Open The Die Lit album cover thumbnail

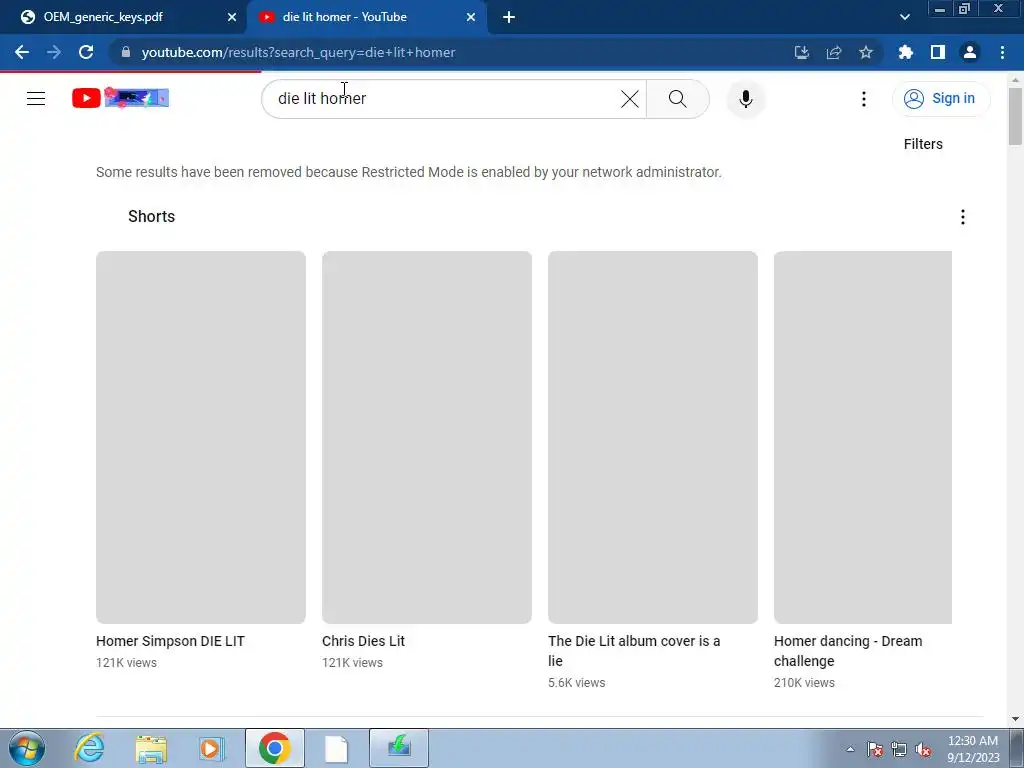point(652,437)
